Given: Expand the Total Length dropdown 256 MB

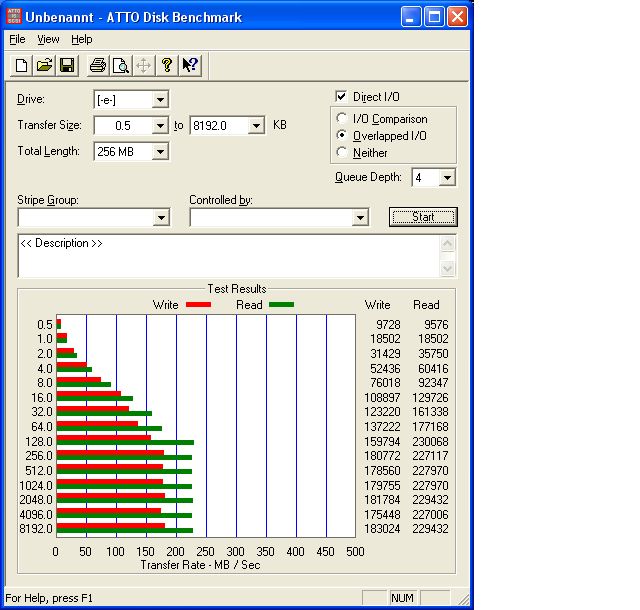Looking at the screenshot, I should (160, 152).
